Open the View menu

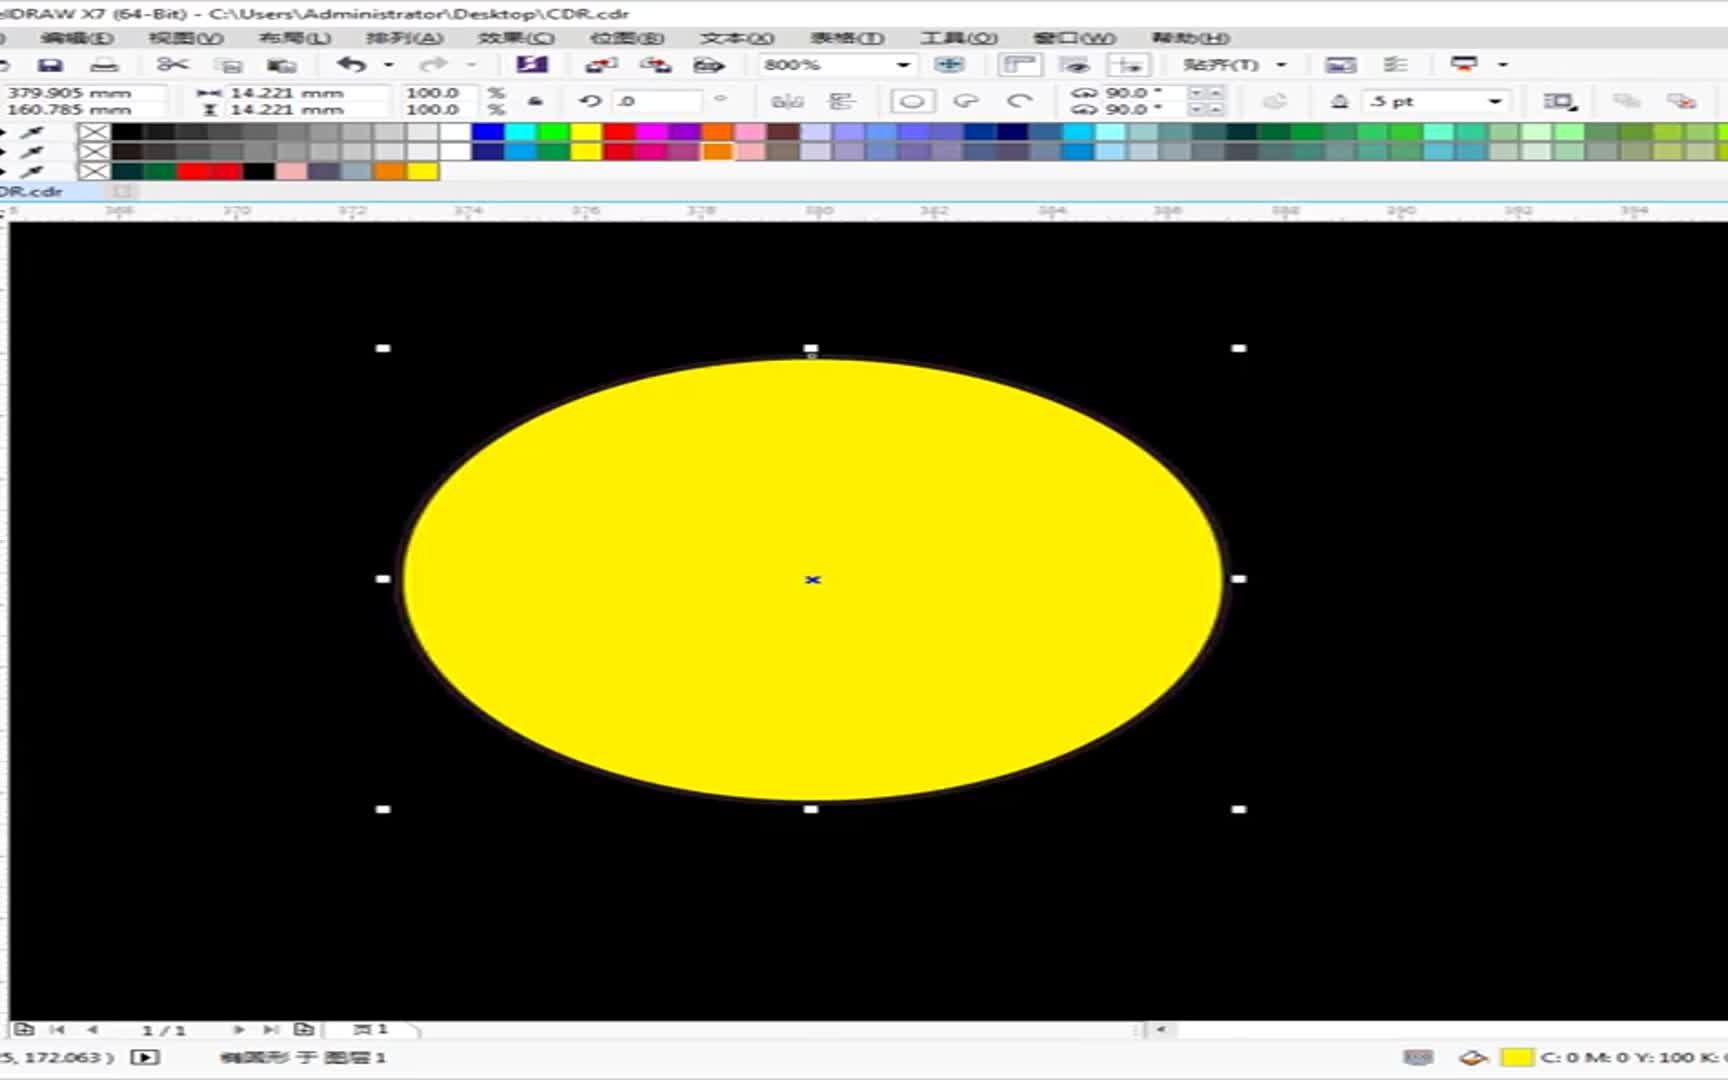pos(186,38)
